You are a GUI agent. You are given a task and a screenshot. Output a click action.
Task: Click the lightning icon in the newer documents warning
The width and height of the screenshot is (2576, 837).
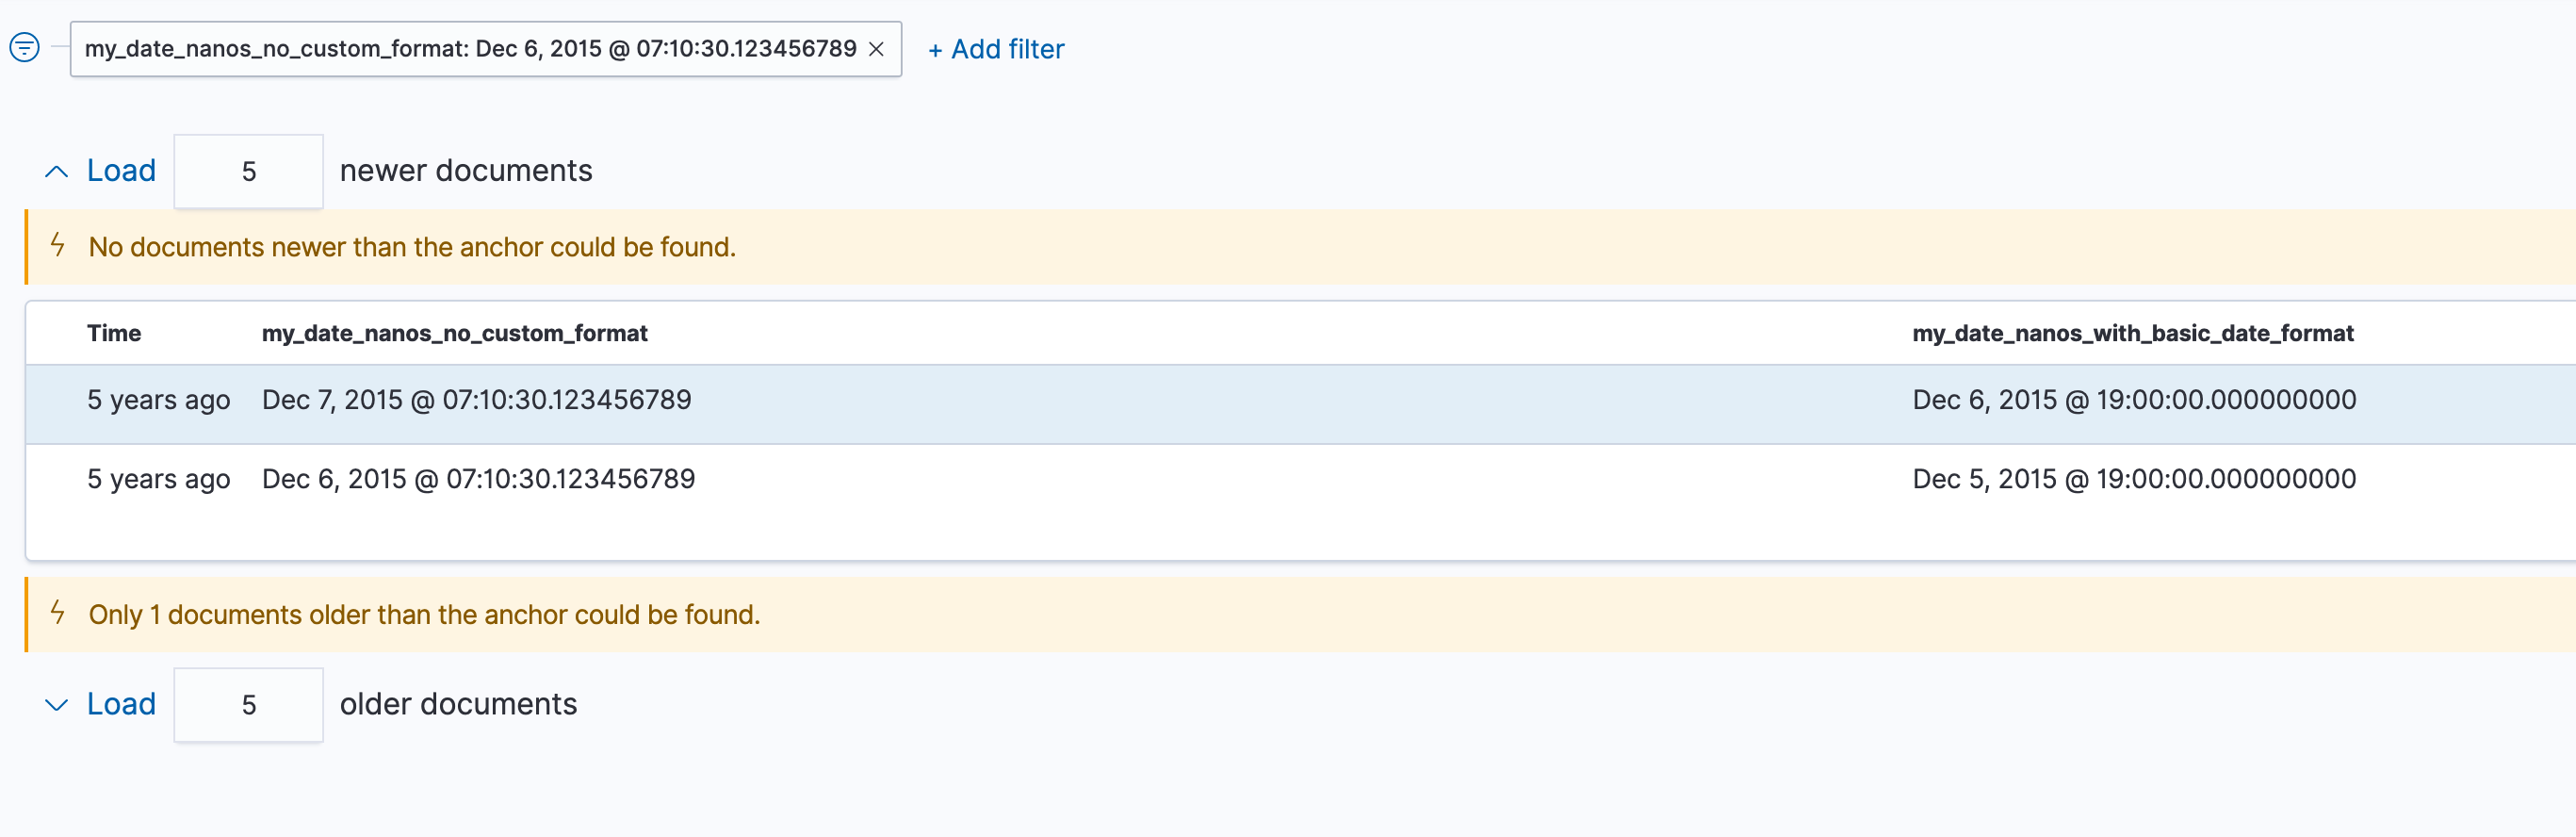[x=57, y=246]
